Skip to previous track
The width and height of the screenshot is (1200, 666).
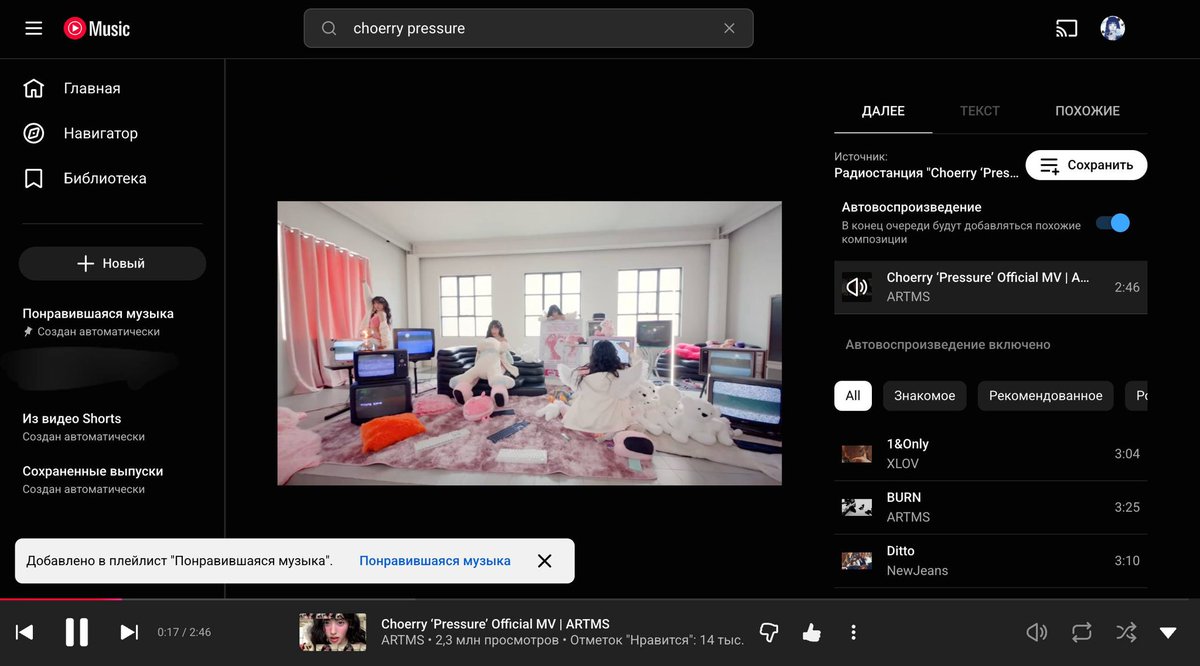(25, 632)
